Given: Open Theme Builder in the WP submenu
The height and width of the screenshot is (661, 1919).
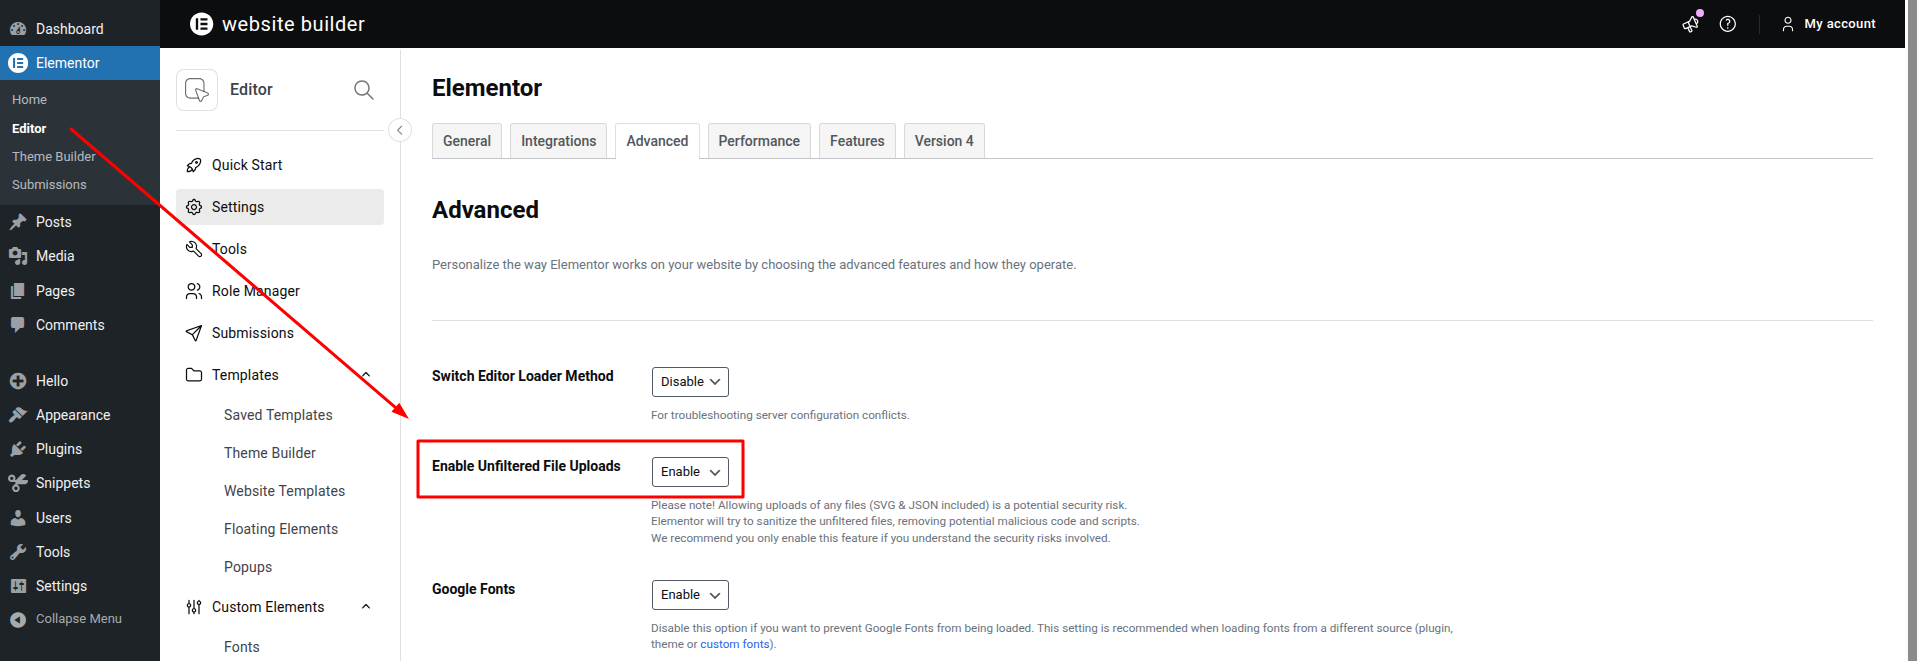Looking at the screenshot, I should point(54,156).
